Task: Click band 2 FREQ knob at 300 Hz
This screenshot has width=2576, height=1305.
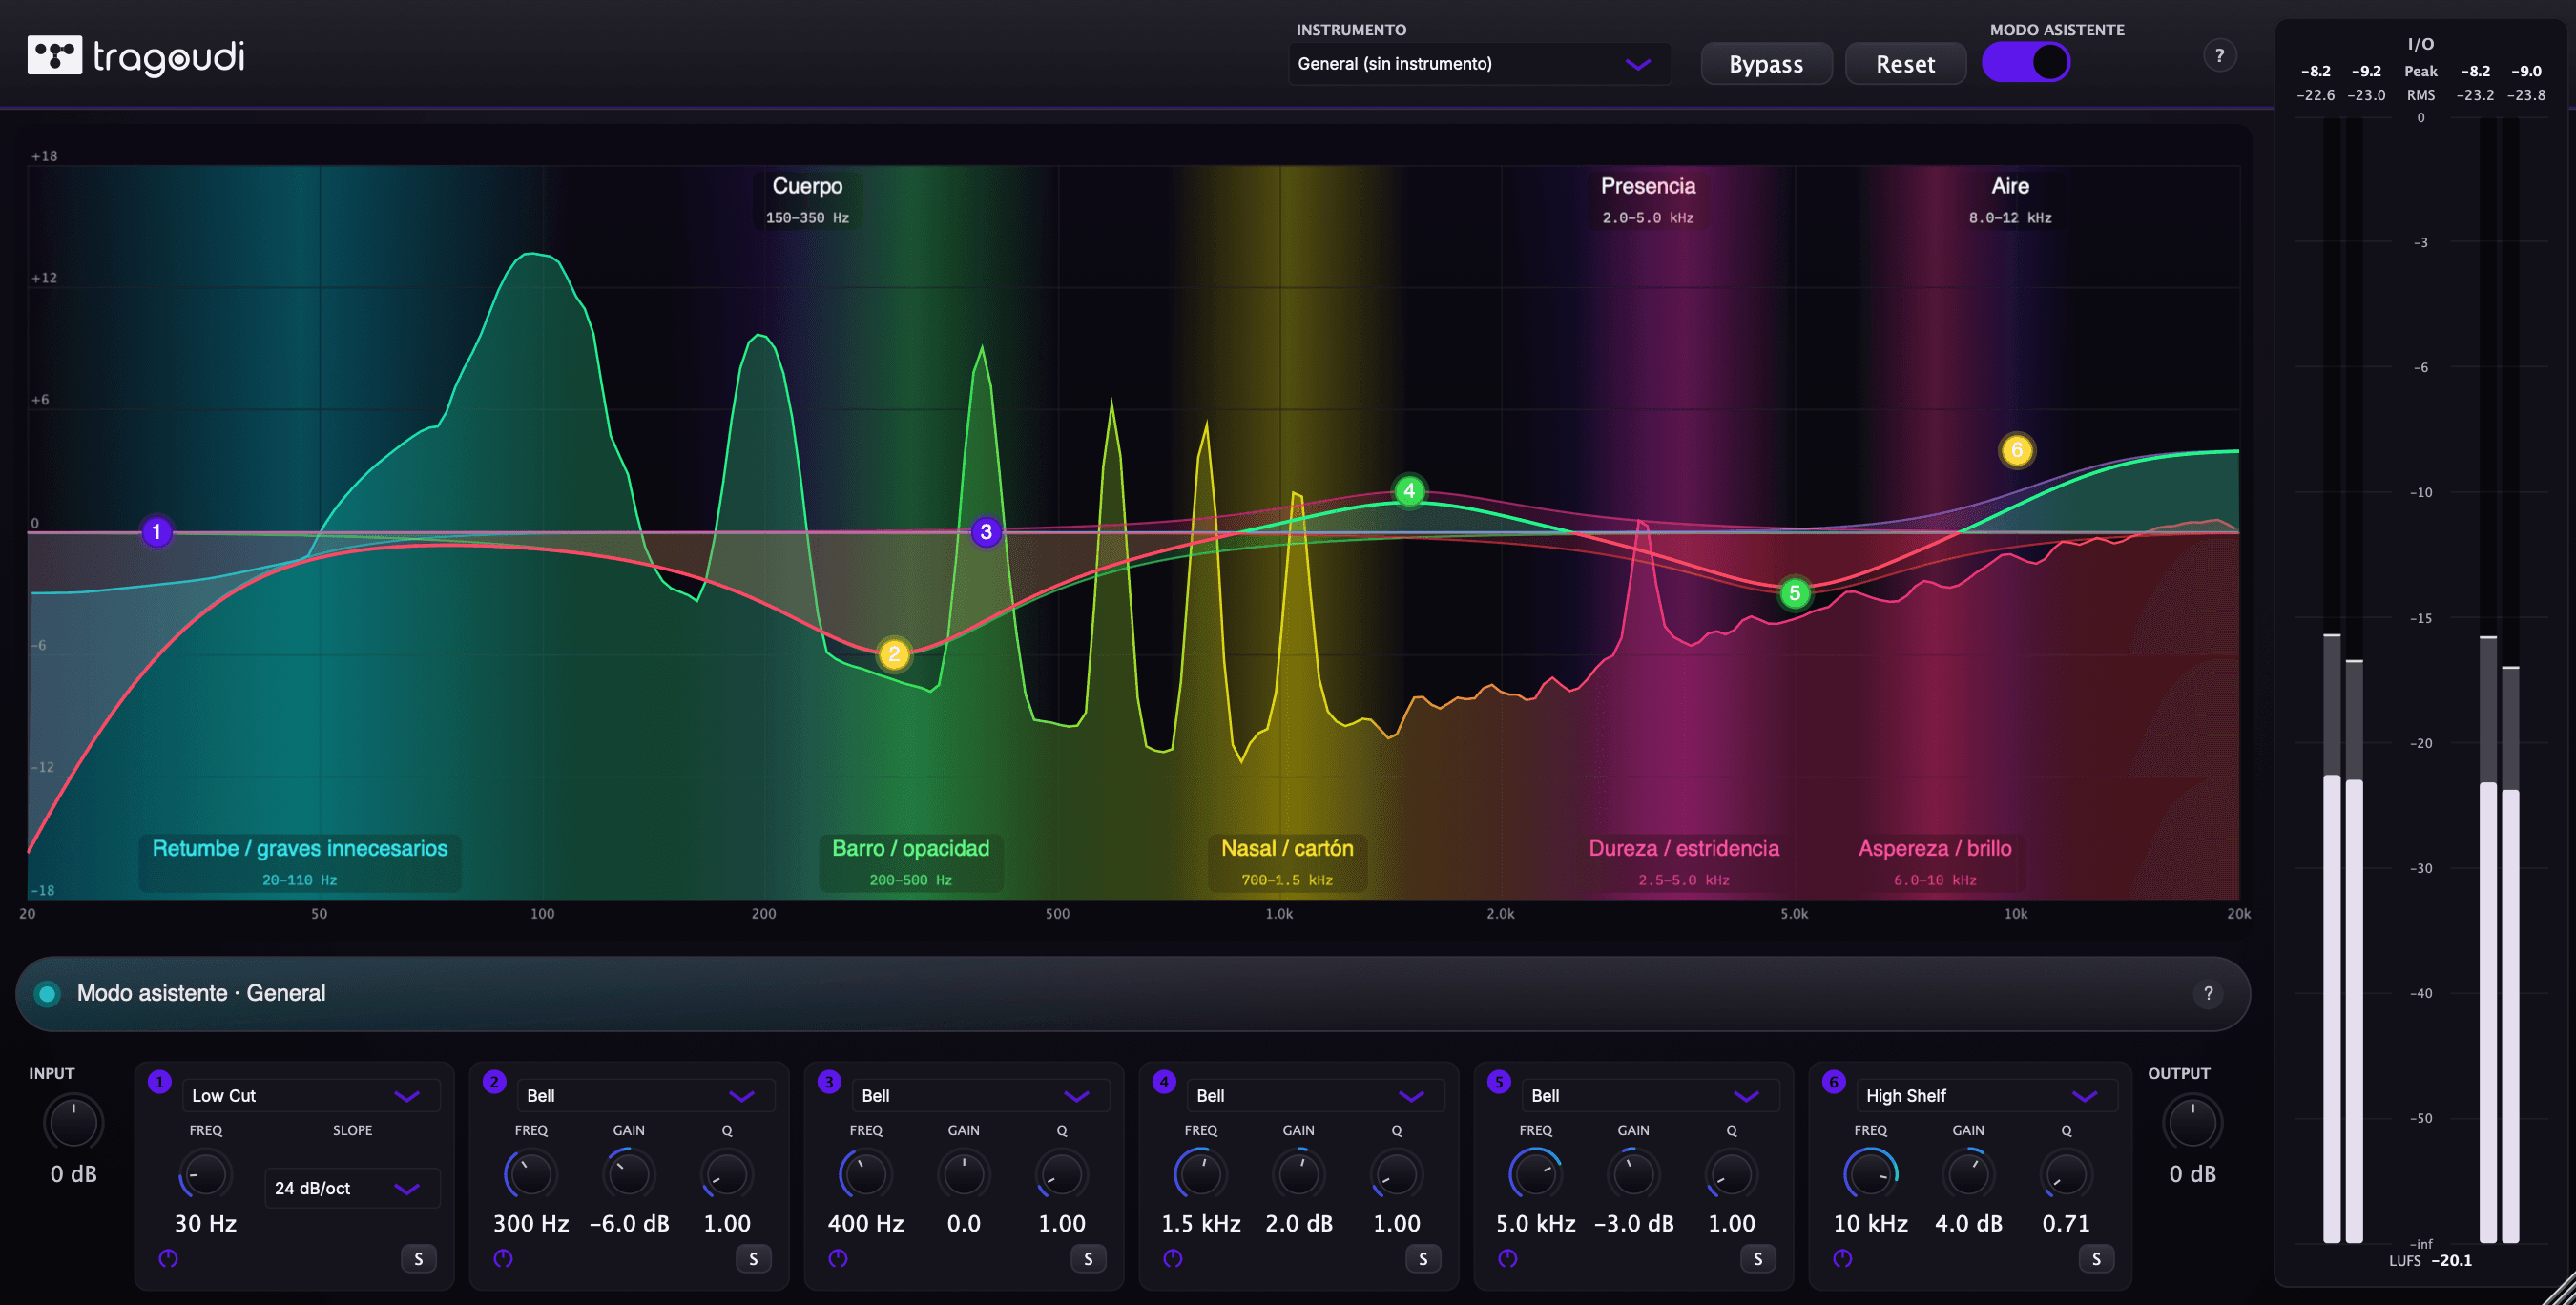Action: tap(530, 1174)
